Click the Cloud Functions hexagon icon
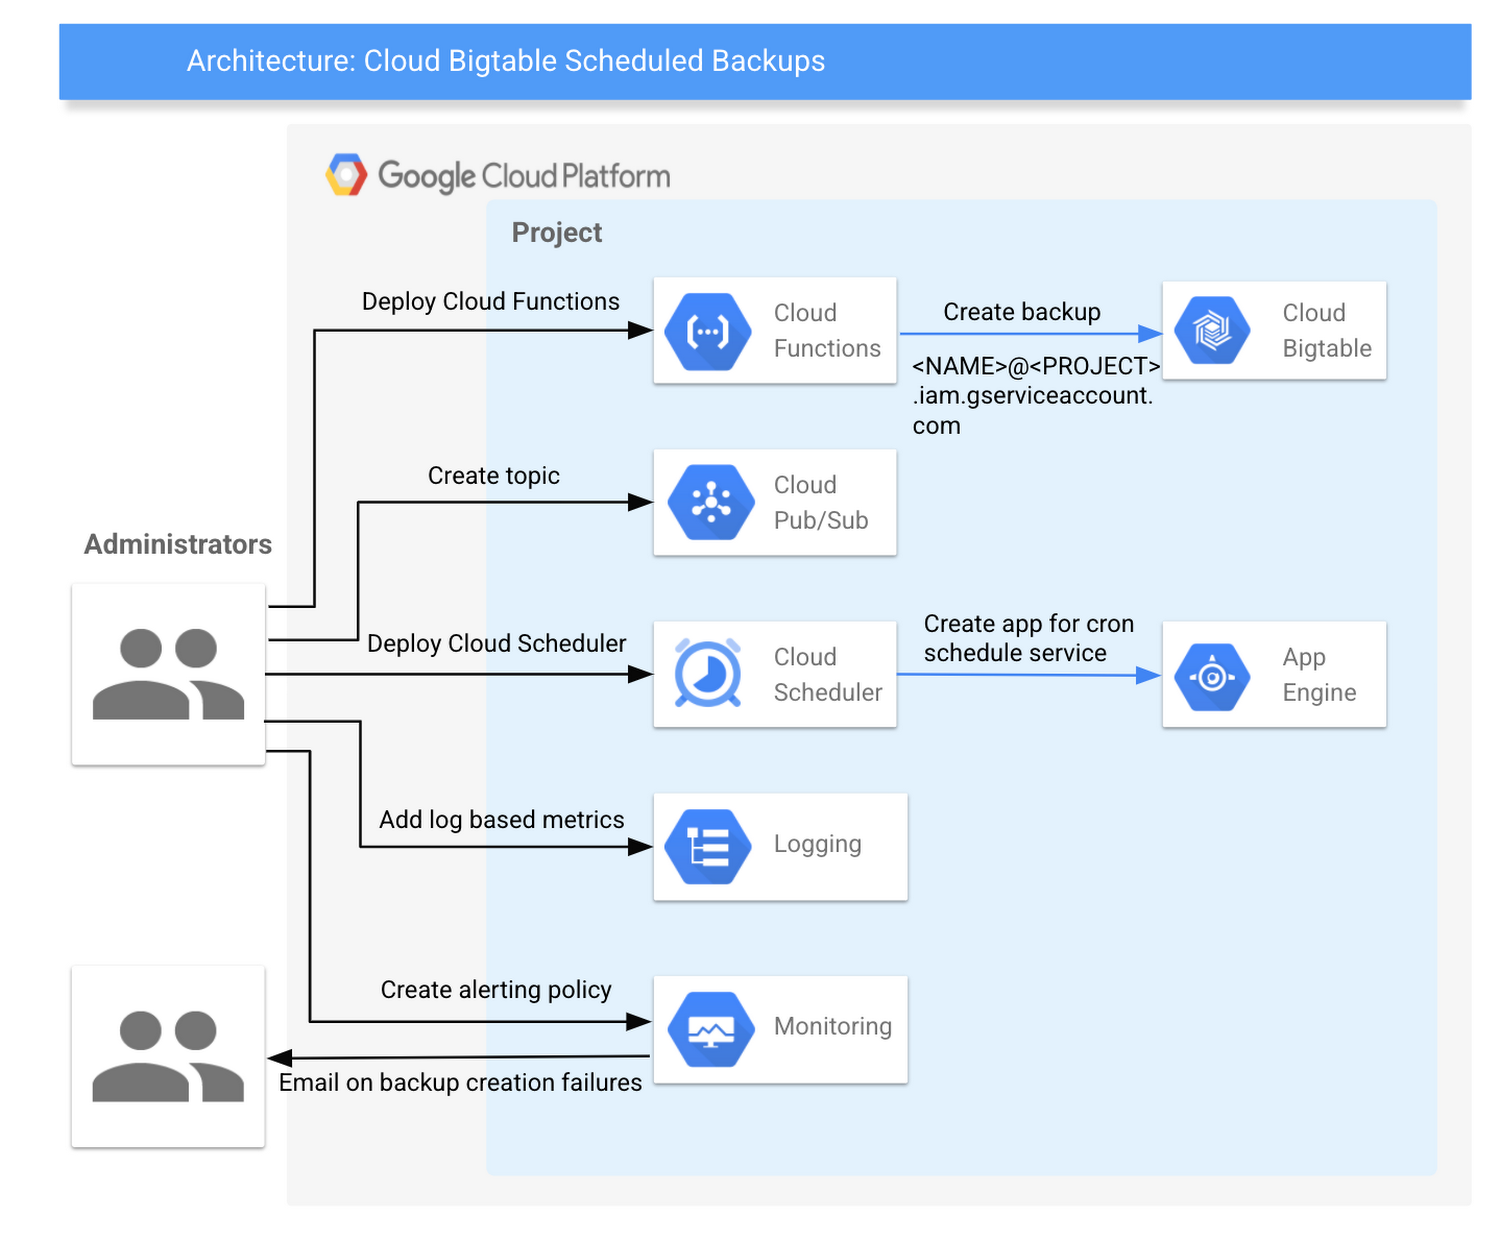1500x1241 pixels. (709, 332)
